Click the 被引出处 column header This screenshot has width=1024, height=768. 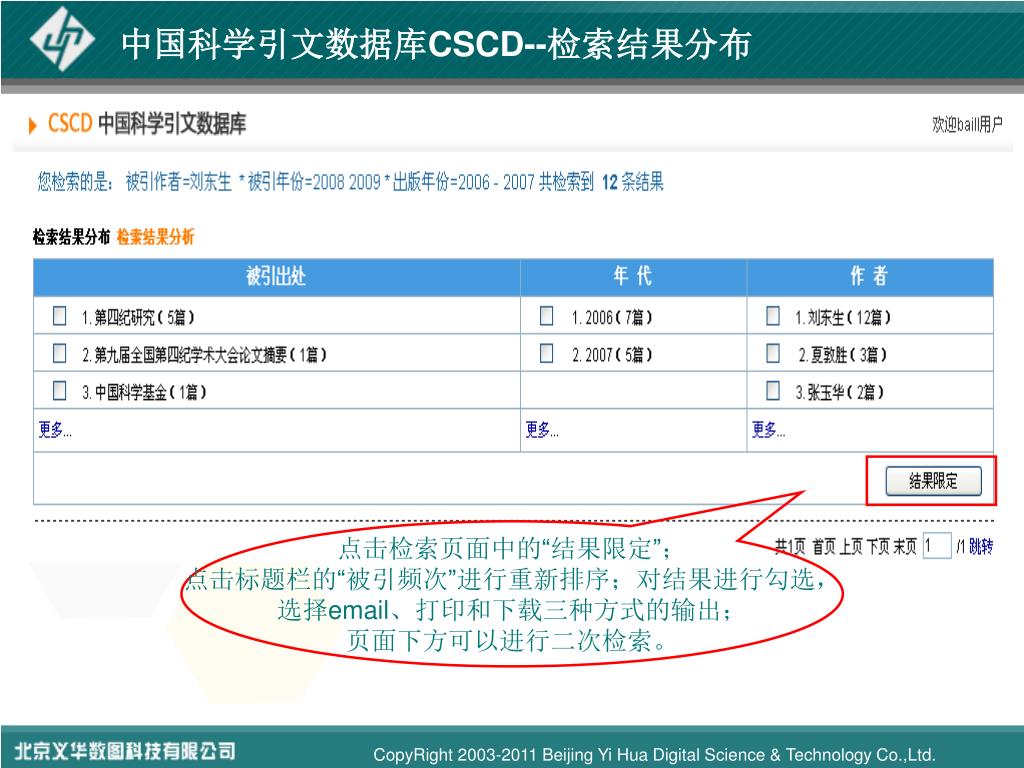pyautogui.click(x=276, y=277)
